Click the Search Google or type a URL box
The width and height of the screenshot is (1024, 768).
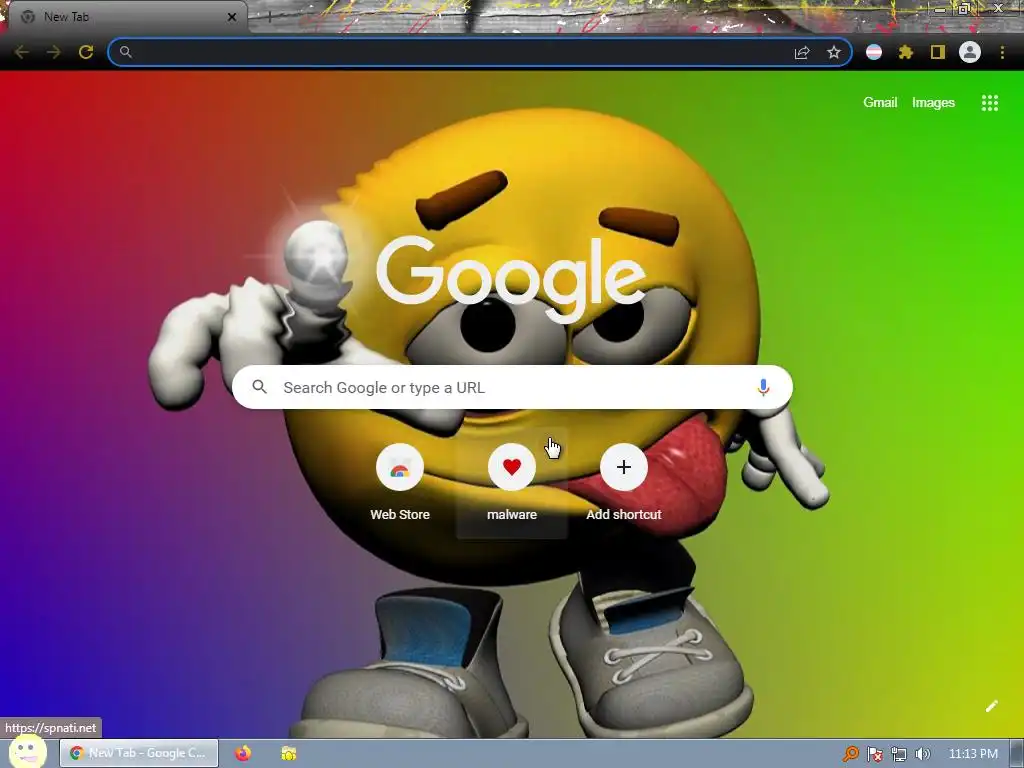(x=512, y=387)
